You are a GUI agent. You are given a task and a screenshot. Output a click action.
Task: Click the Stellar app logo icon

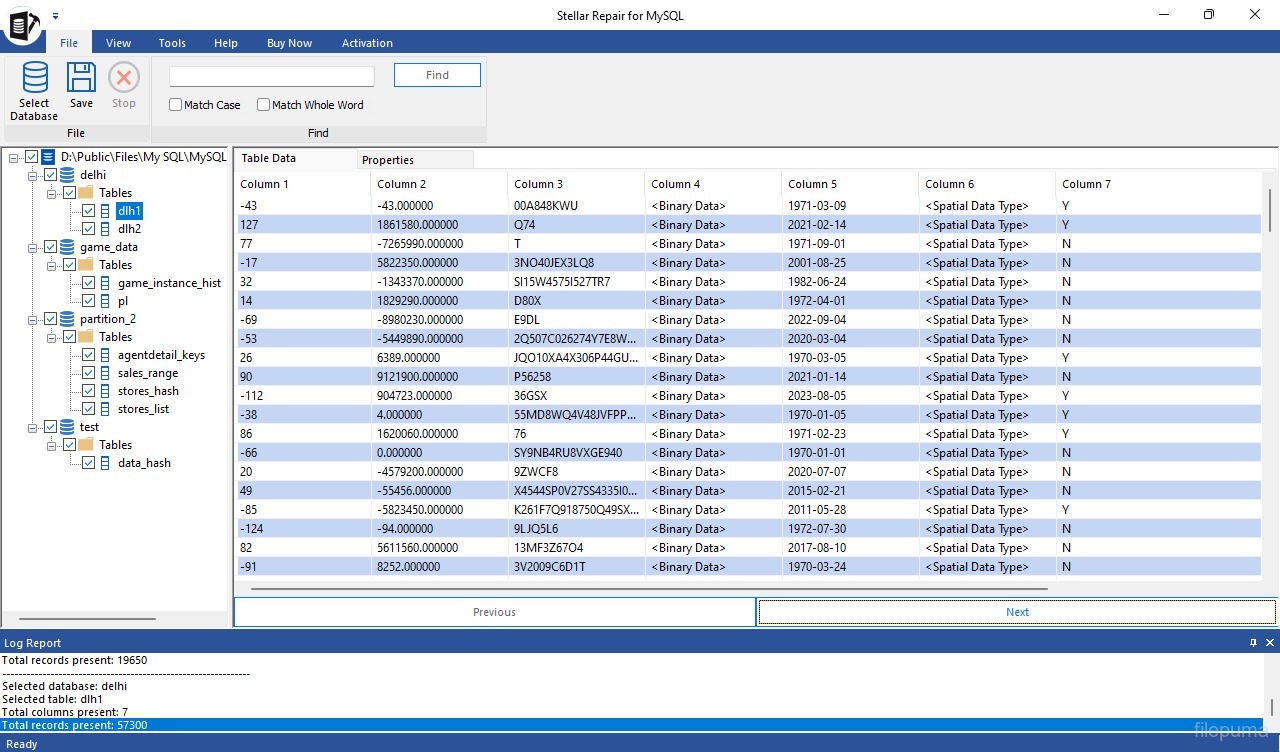(x=22, y=25)
